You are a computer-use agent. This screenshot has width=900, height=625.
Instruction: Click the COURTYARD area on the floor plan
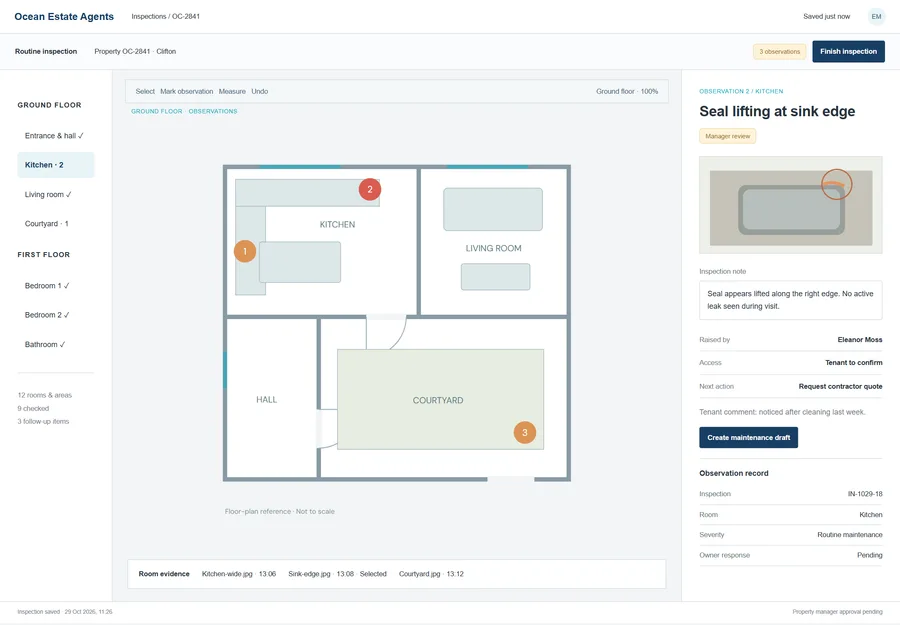440,399
